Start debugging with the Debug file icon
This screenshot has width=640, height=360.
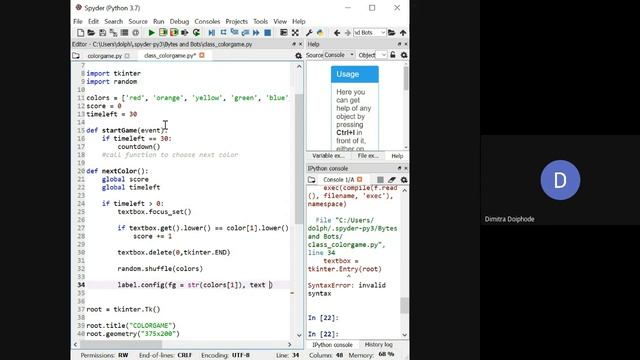[211, 33]
